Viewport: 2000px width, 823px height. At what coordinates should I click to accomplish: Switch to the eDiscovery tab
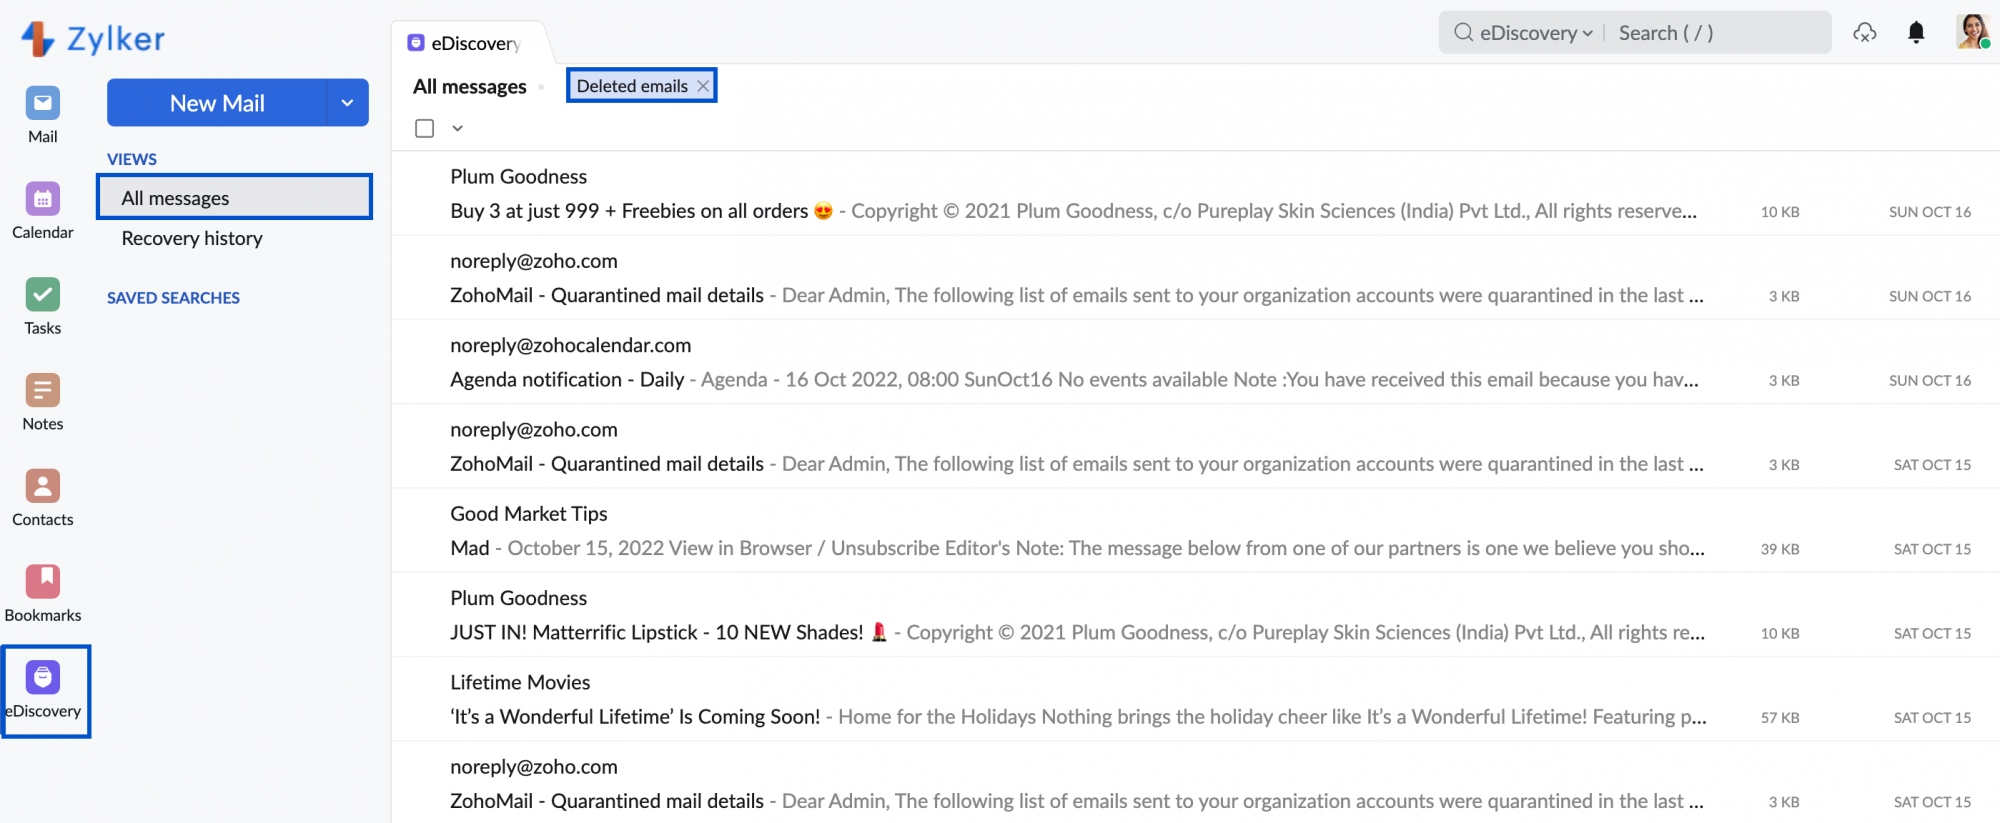click(465, 43)
